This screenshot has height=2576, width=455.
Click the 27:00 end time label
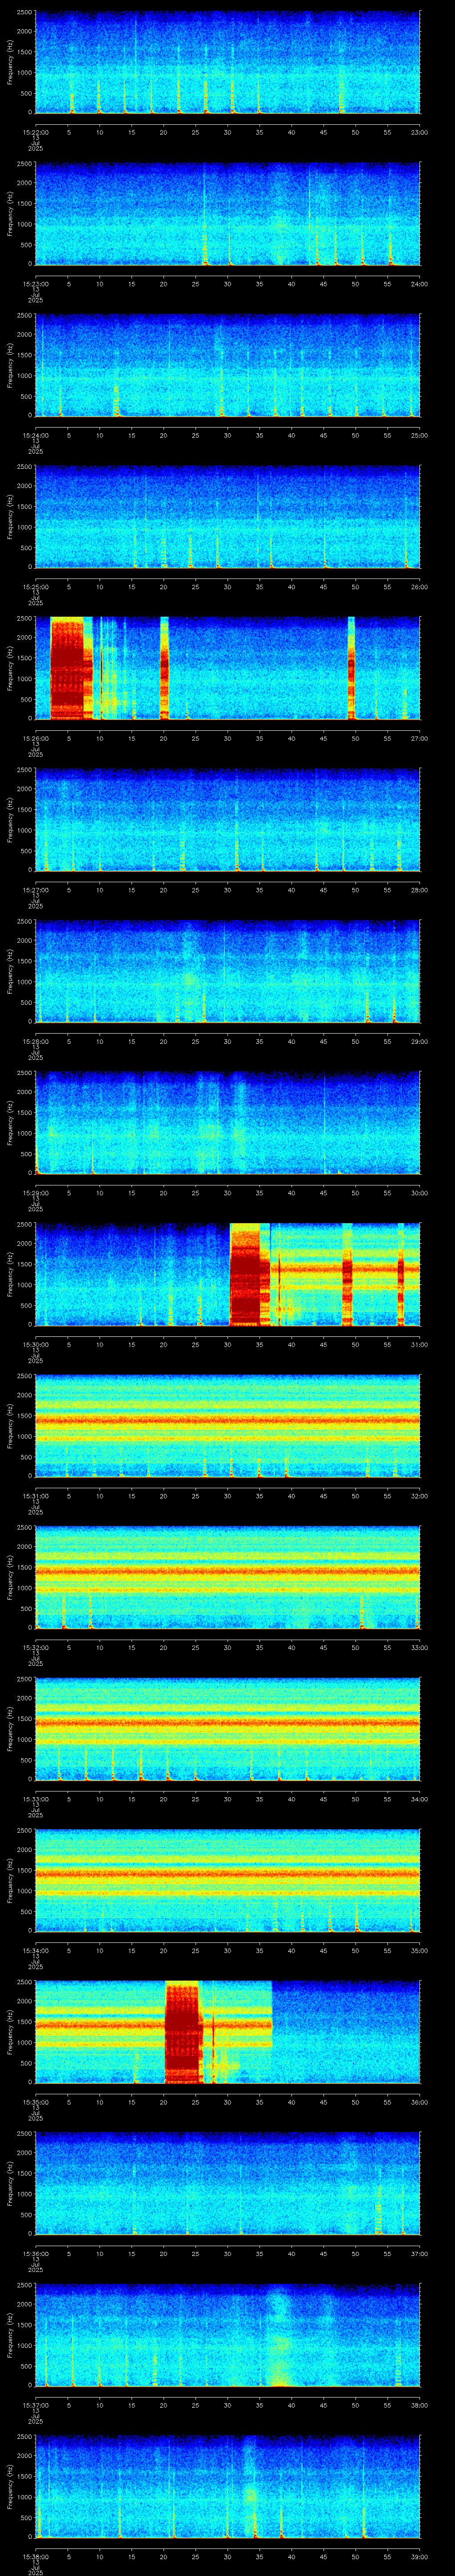[x=419, y=738]
